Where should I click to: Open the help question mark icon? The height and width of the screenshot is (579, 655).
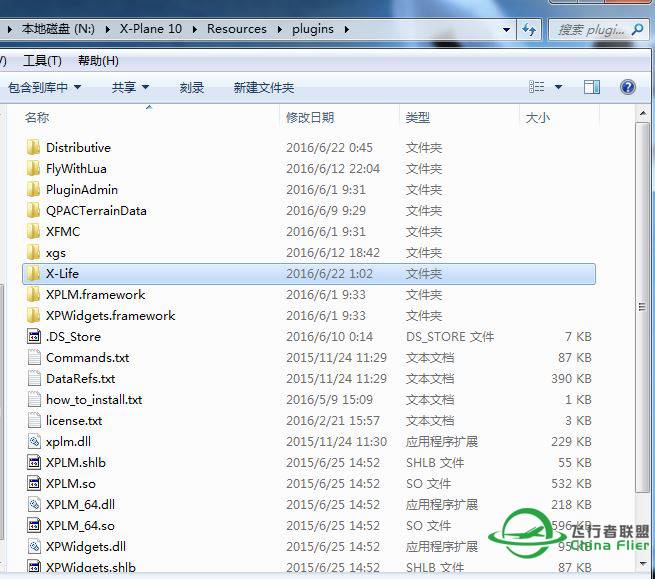pyautogui.click(x=627, y=87)
